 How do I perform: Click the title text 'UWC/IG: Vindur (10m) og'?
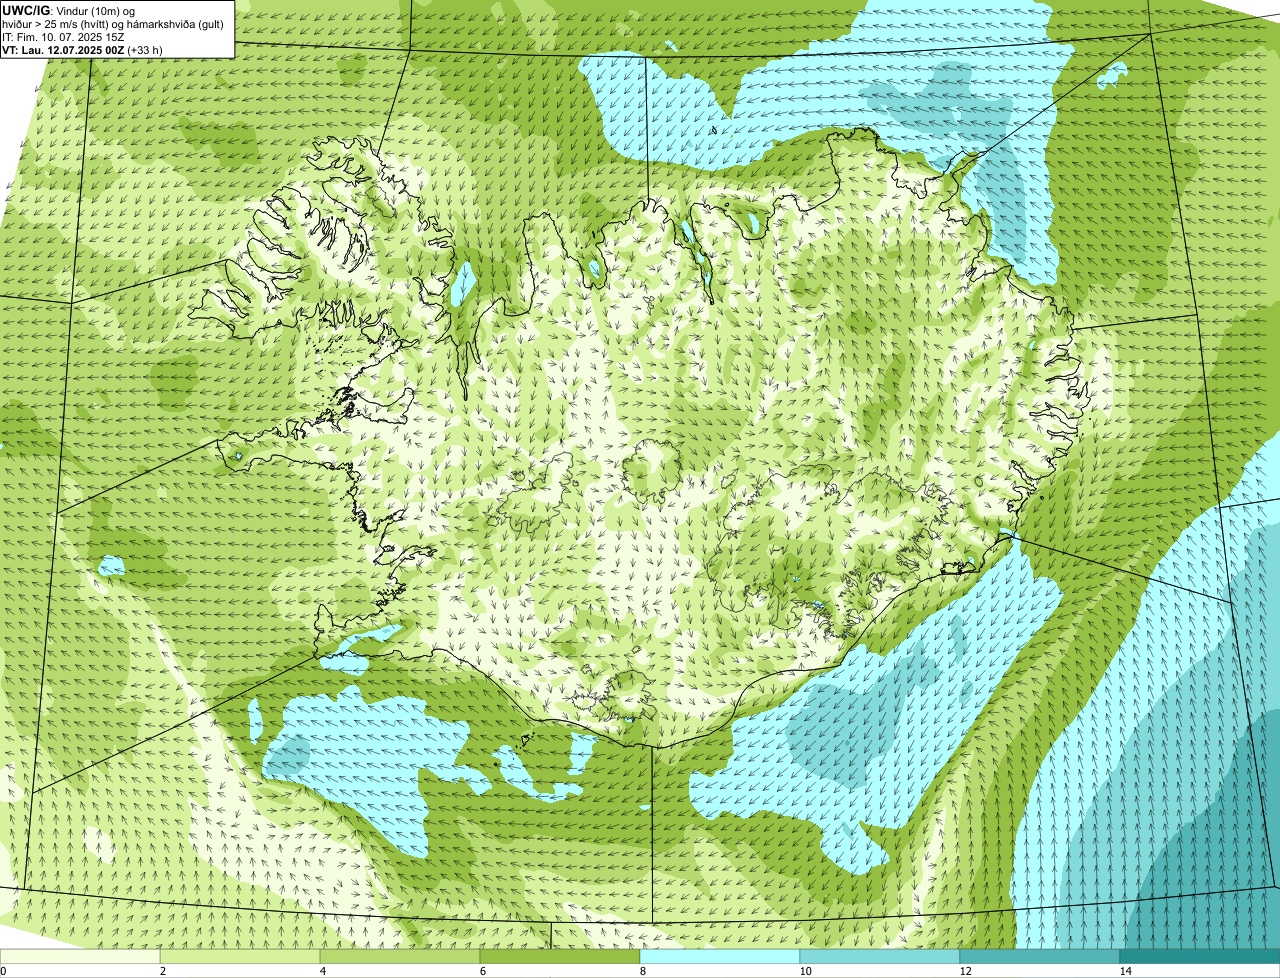pos(68,10)
